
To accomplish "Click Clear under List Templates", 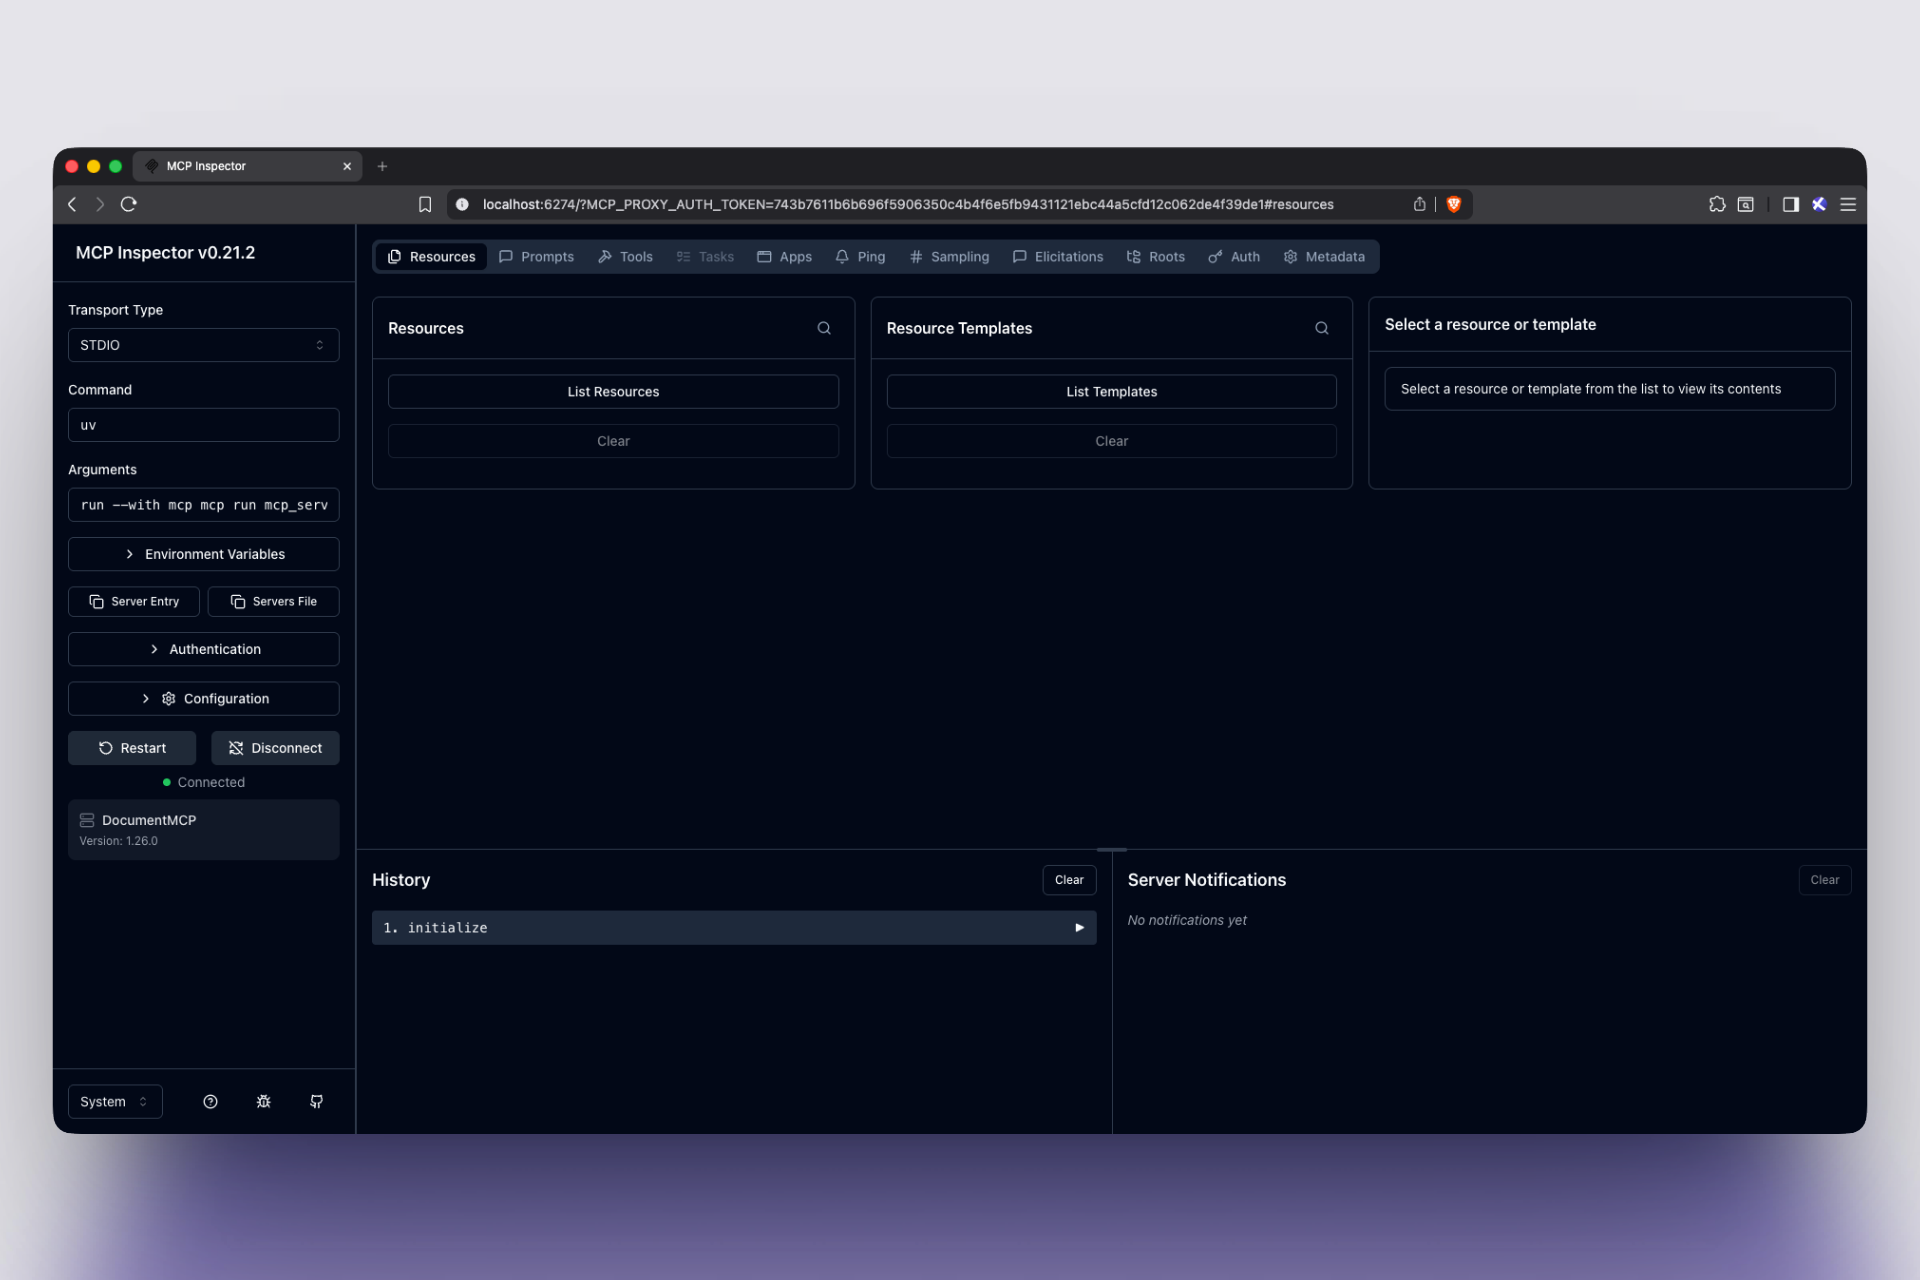I will pyautogui.click(x=1111, y=441).
